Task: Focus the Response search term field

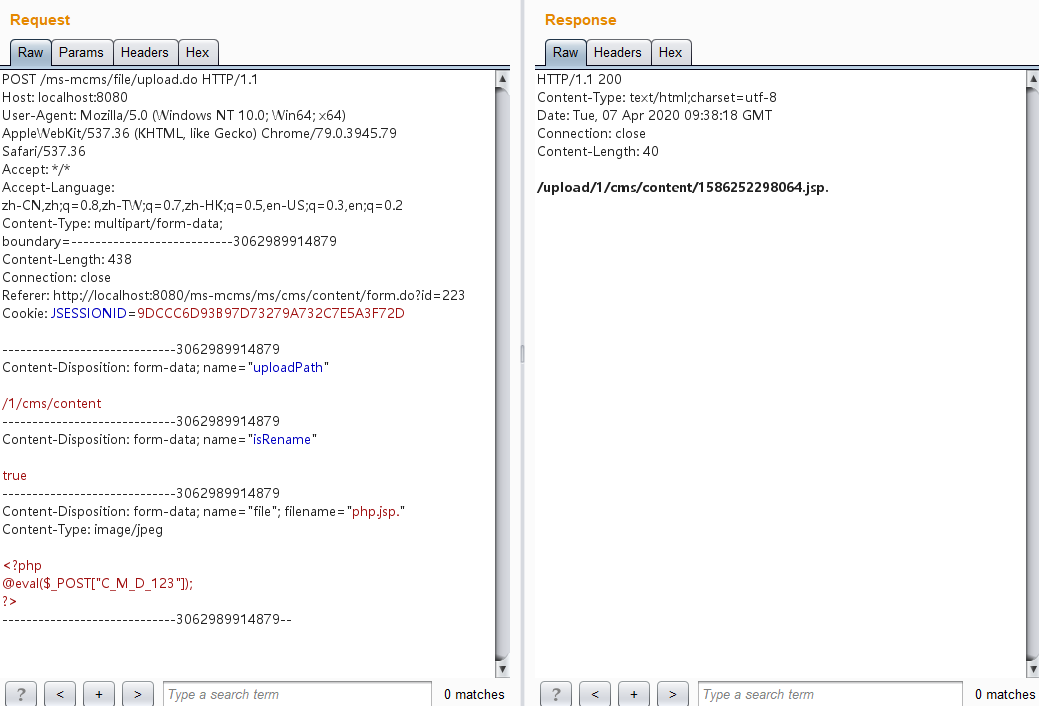Action: (830, 694)
